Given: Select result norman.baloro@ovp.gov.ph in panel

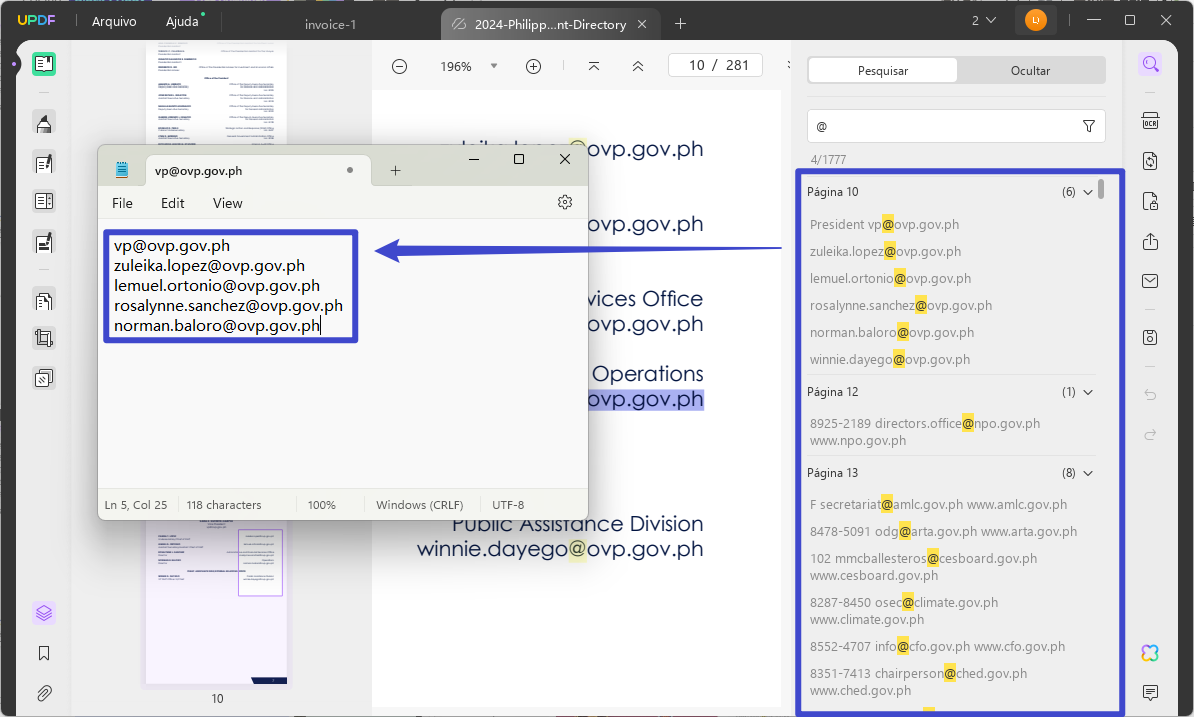Looking at the screenshot, I should tap(892, 333).
